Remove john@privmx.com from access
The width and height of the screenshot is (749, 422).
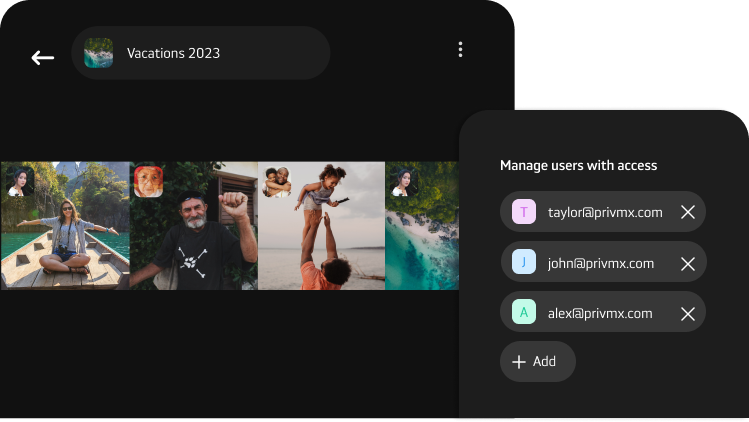coord(687,264)
